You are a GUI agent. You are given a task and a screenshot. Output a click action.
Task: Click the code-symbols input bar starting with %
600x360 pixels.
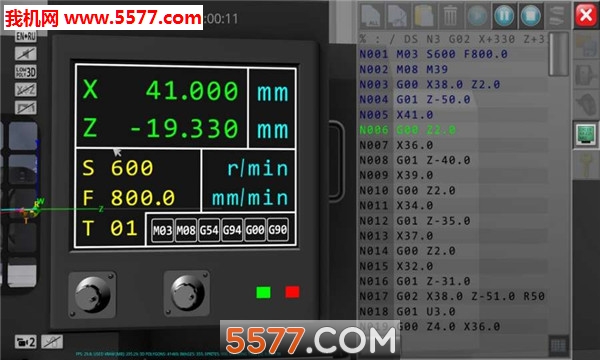[x=453, y=39]
